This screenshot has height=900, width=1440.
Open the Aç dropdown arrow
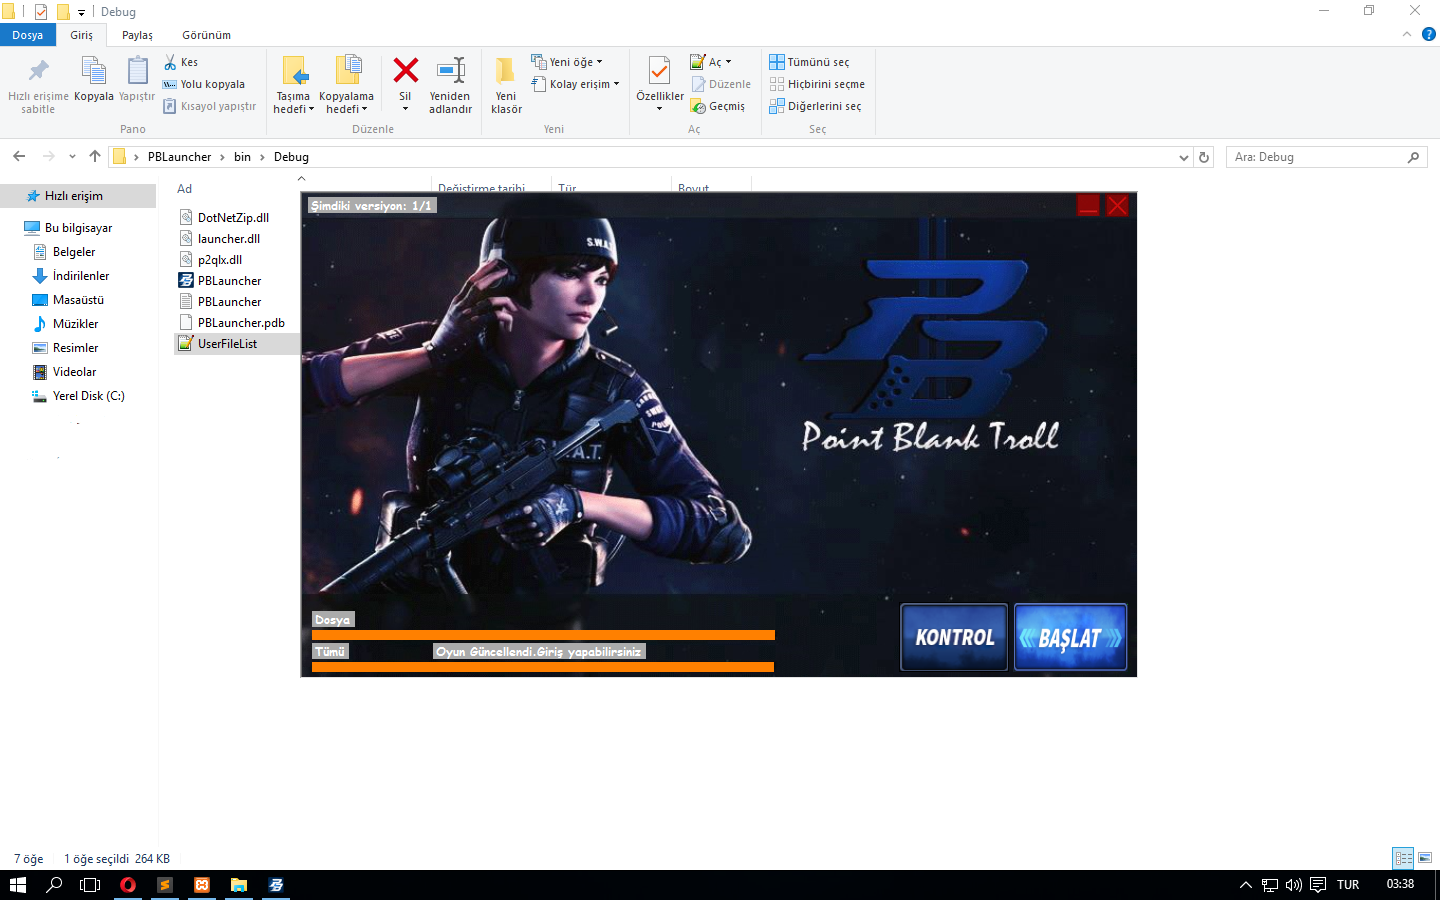coord(728,62)
